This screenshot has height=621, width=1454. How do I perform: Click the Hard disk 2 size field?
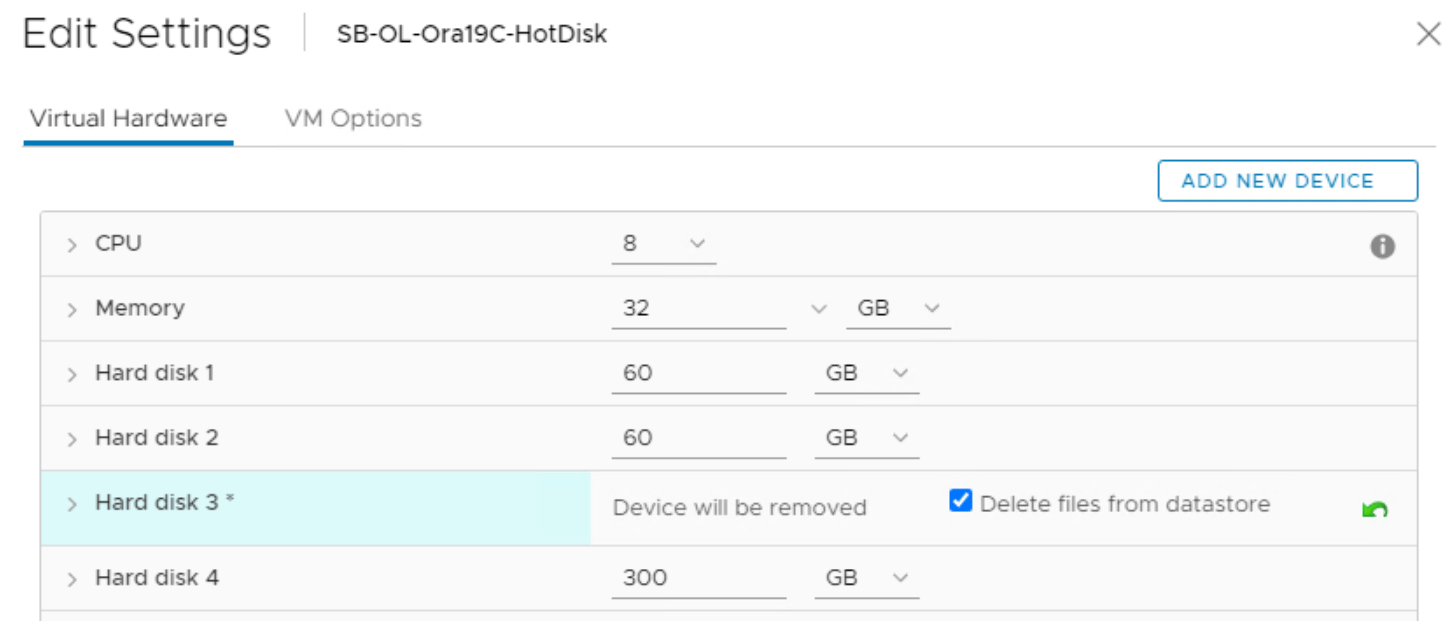tap(698, 438)
